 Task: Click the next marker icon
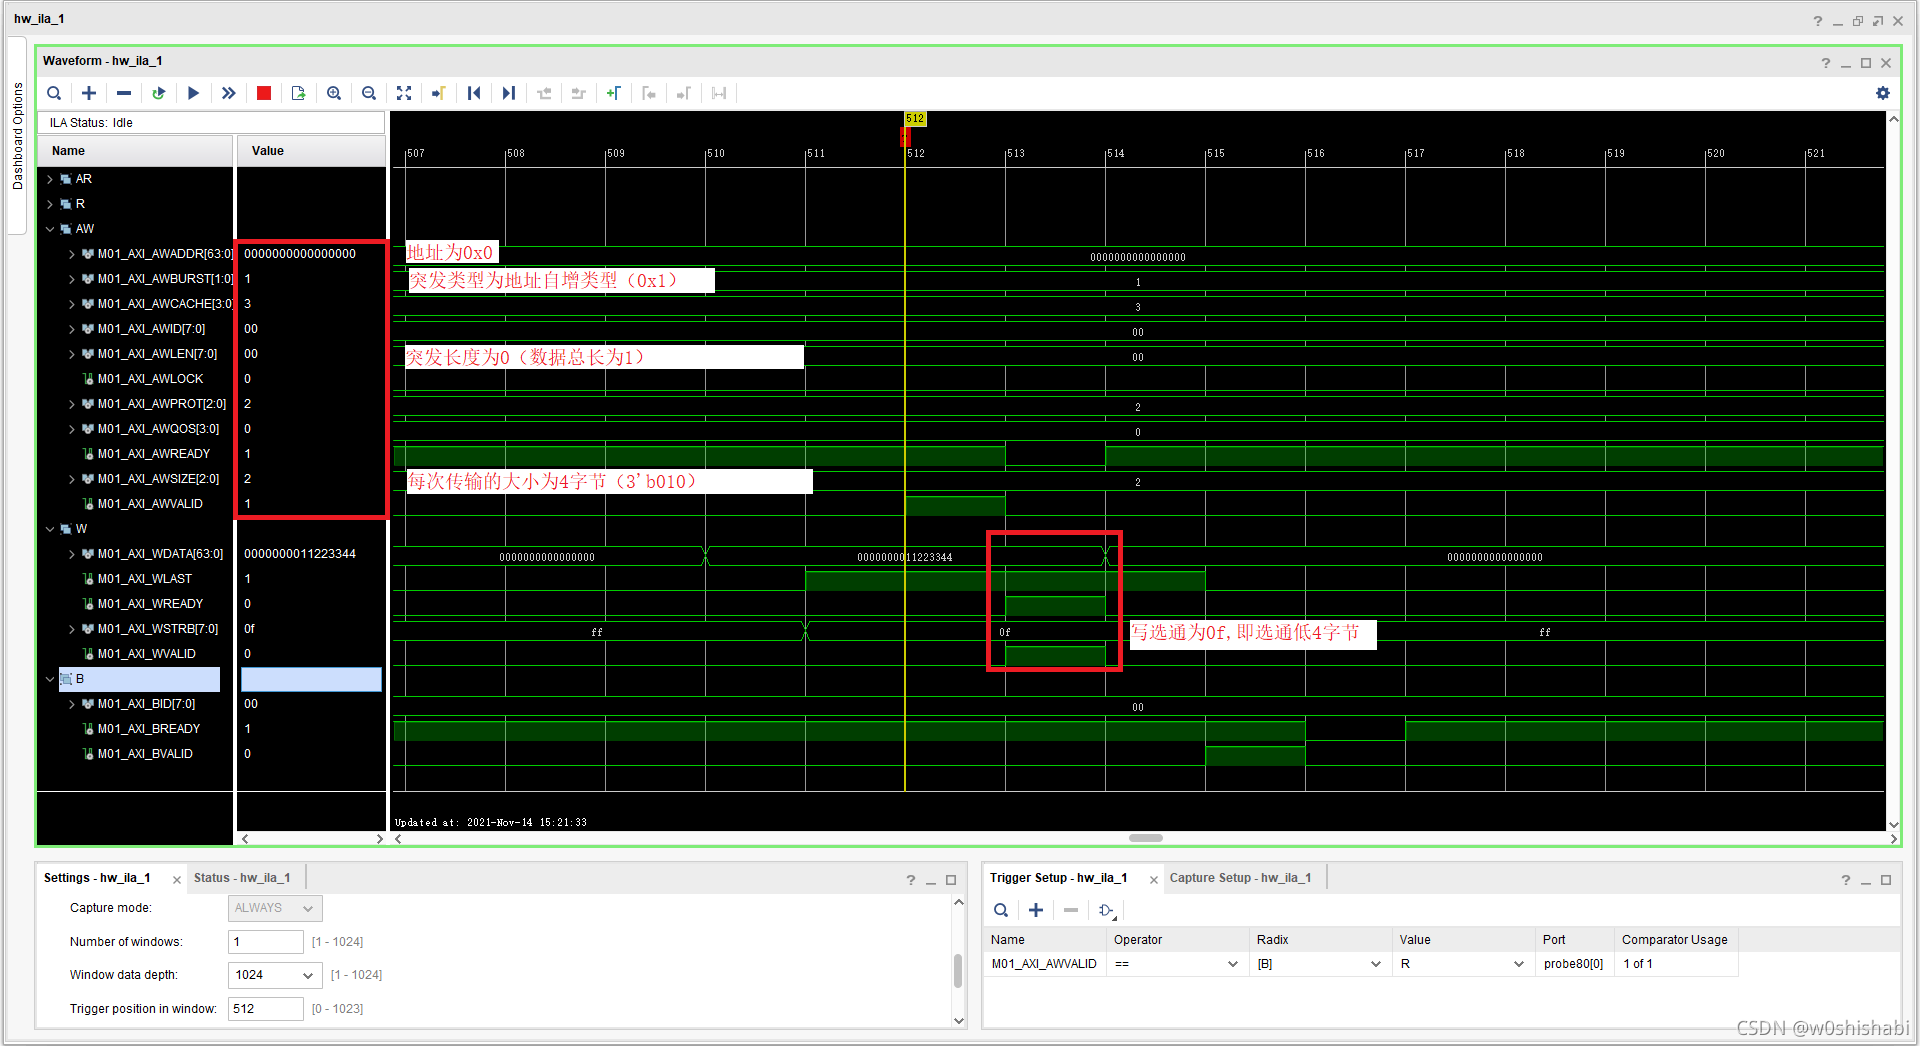point(684,93)
